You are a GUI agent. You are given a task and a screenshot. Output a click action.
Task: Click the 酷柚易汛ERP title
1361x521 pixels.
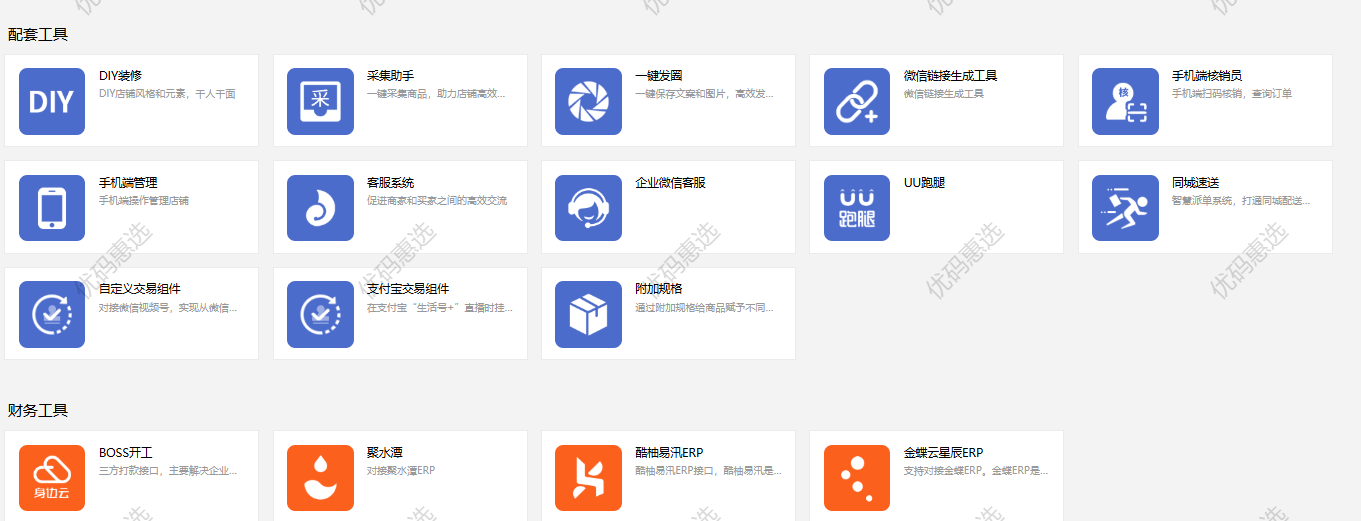pyautogui.click(x=669, y=453)
